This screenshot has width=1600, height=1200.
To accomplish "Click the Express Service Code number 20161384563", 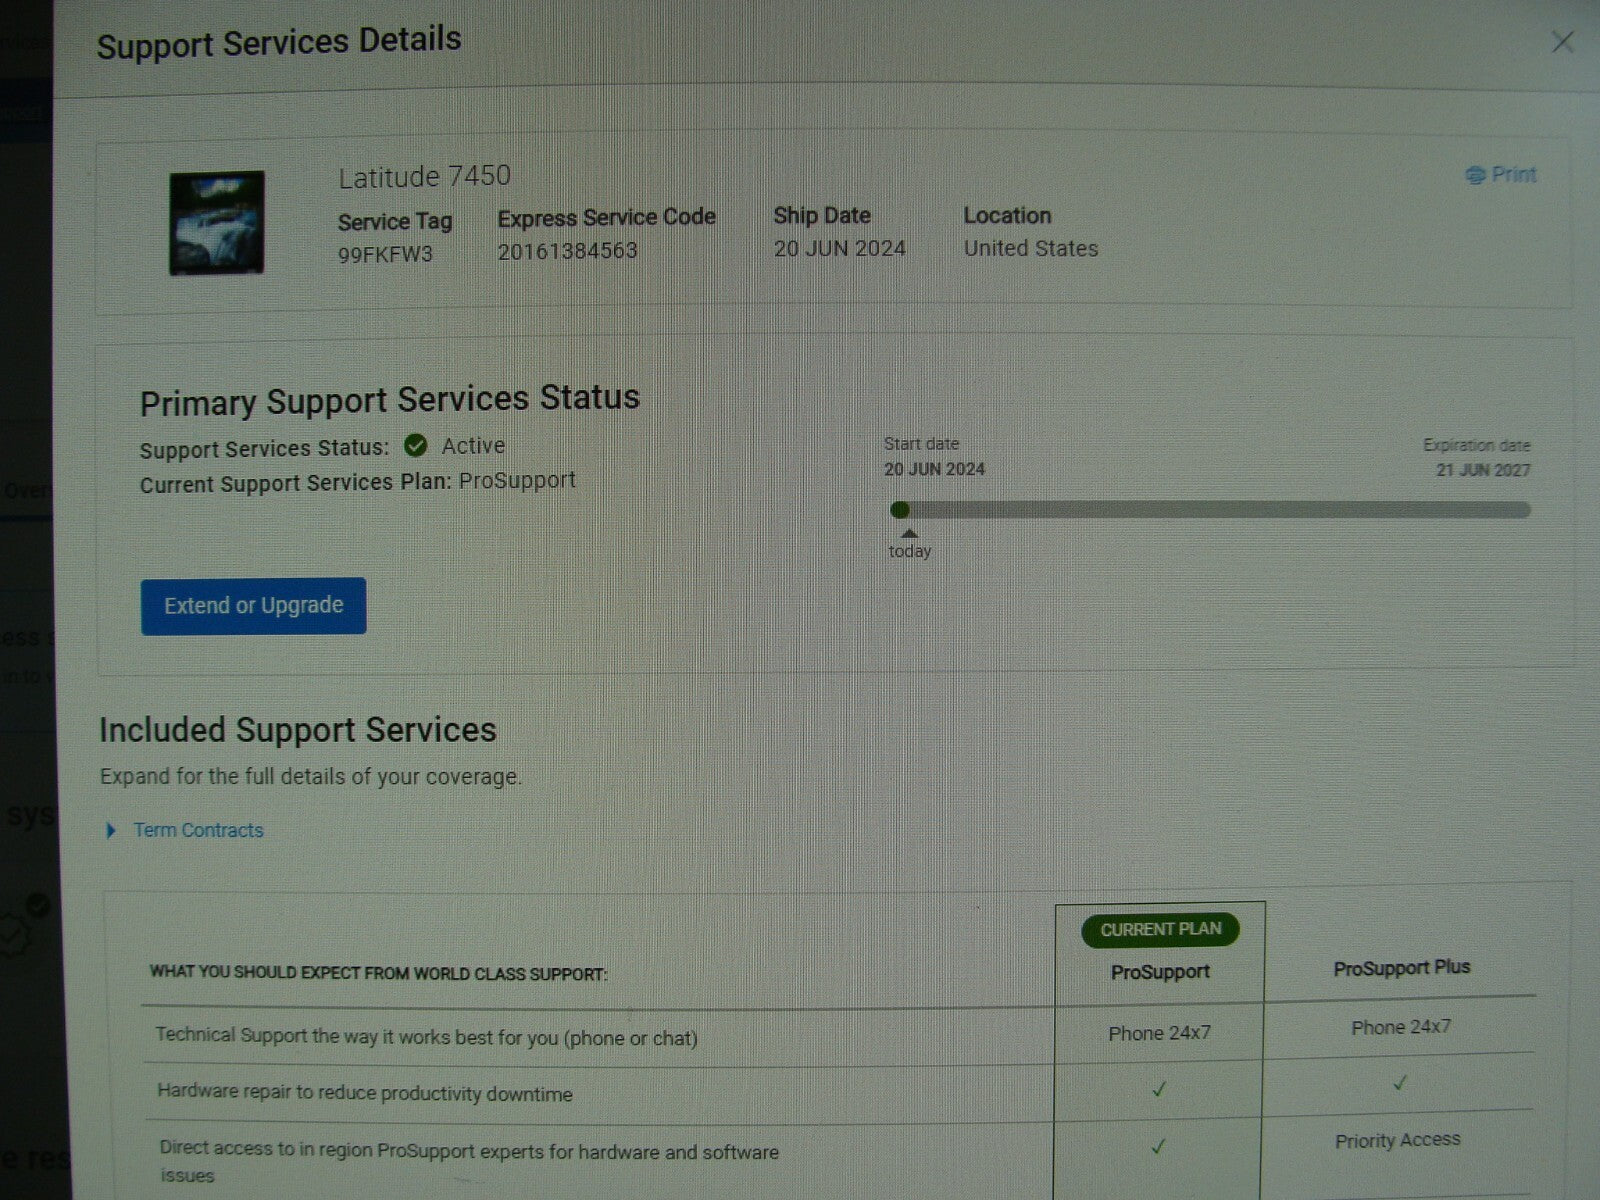I will pyautogui.click(x=567, y=251).
